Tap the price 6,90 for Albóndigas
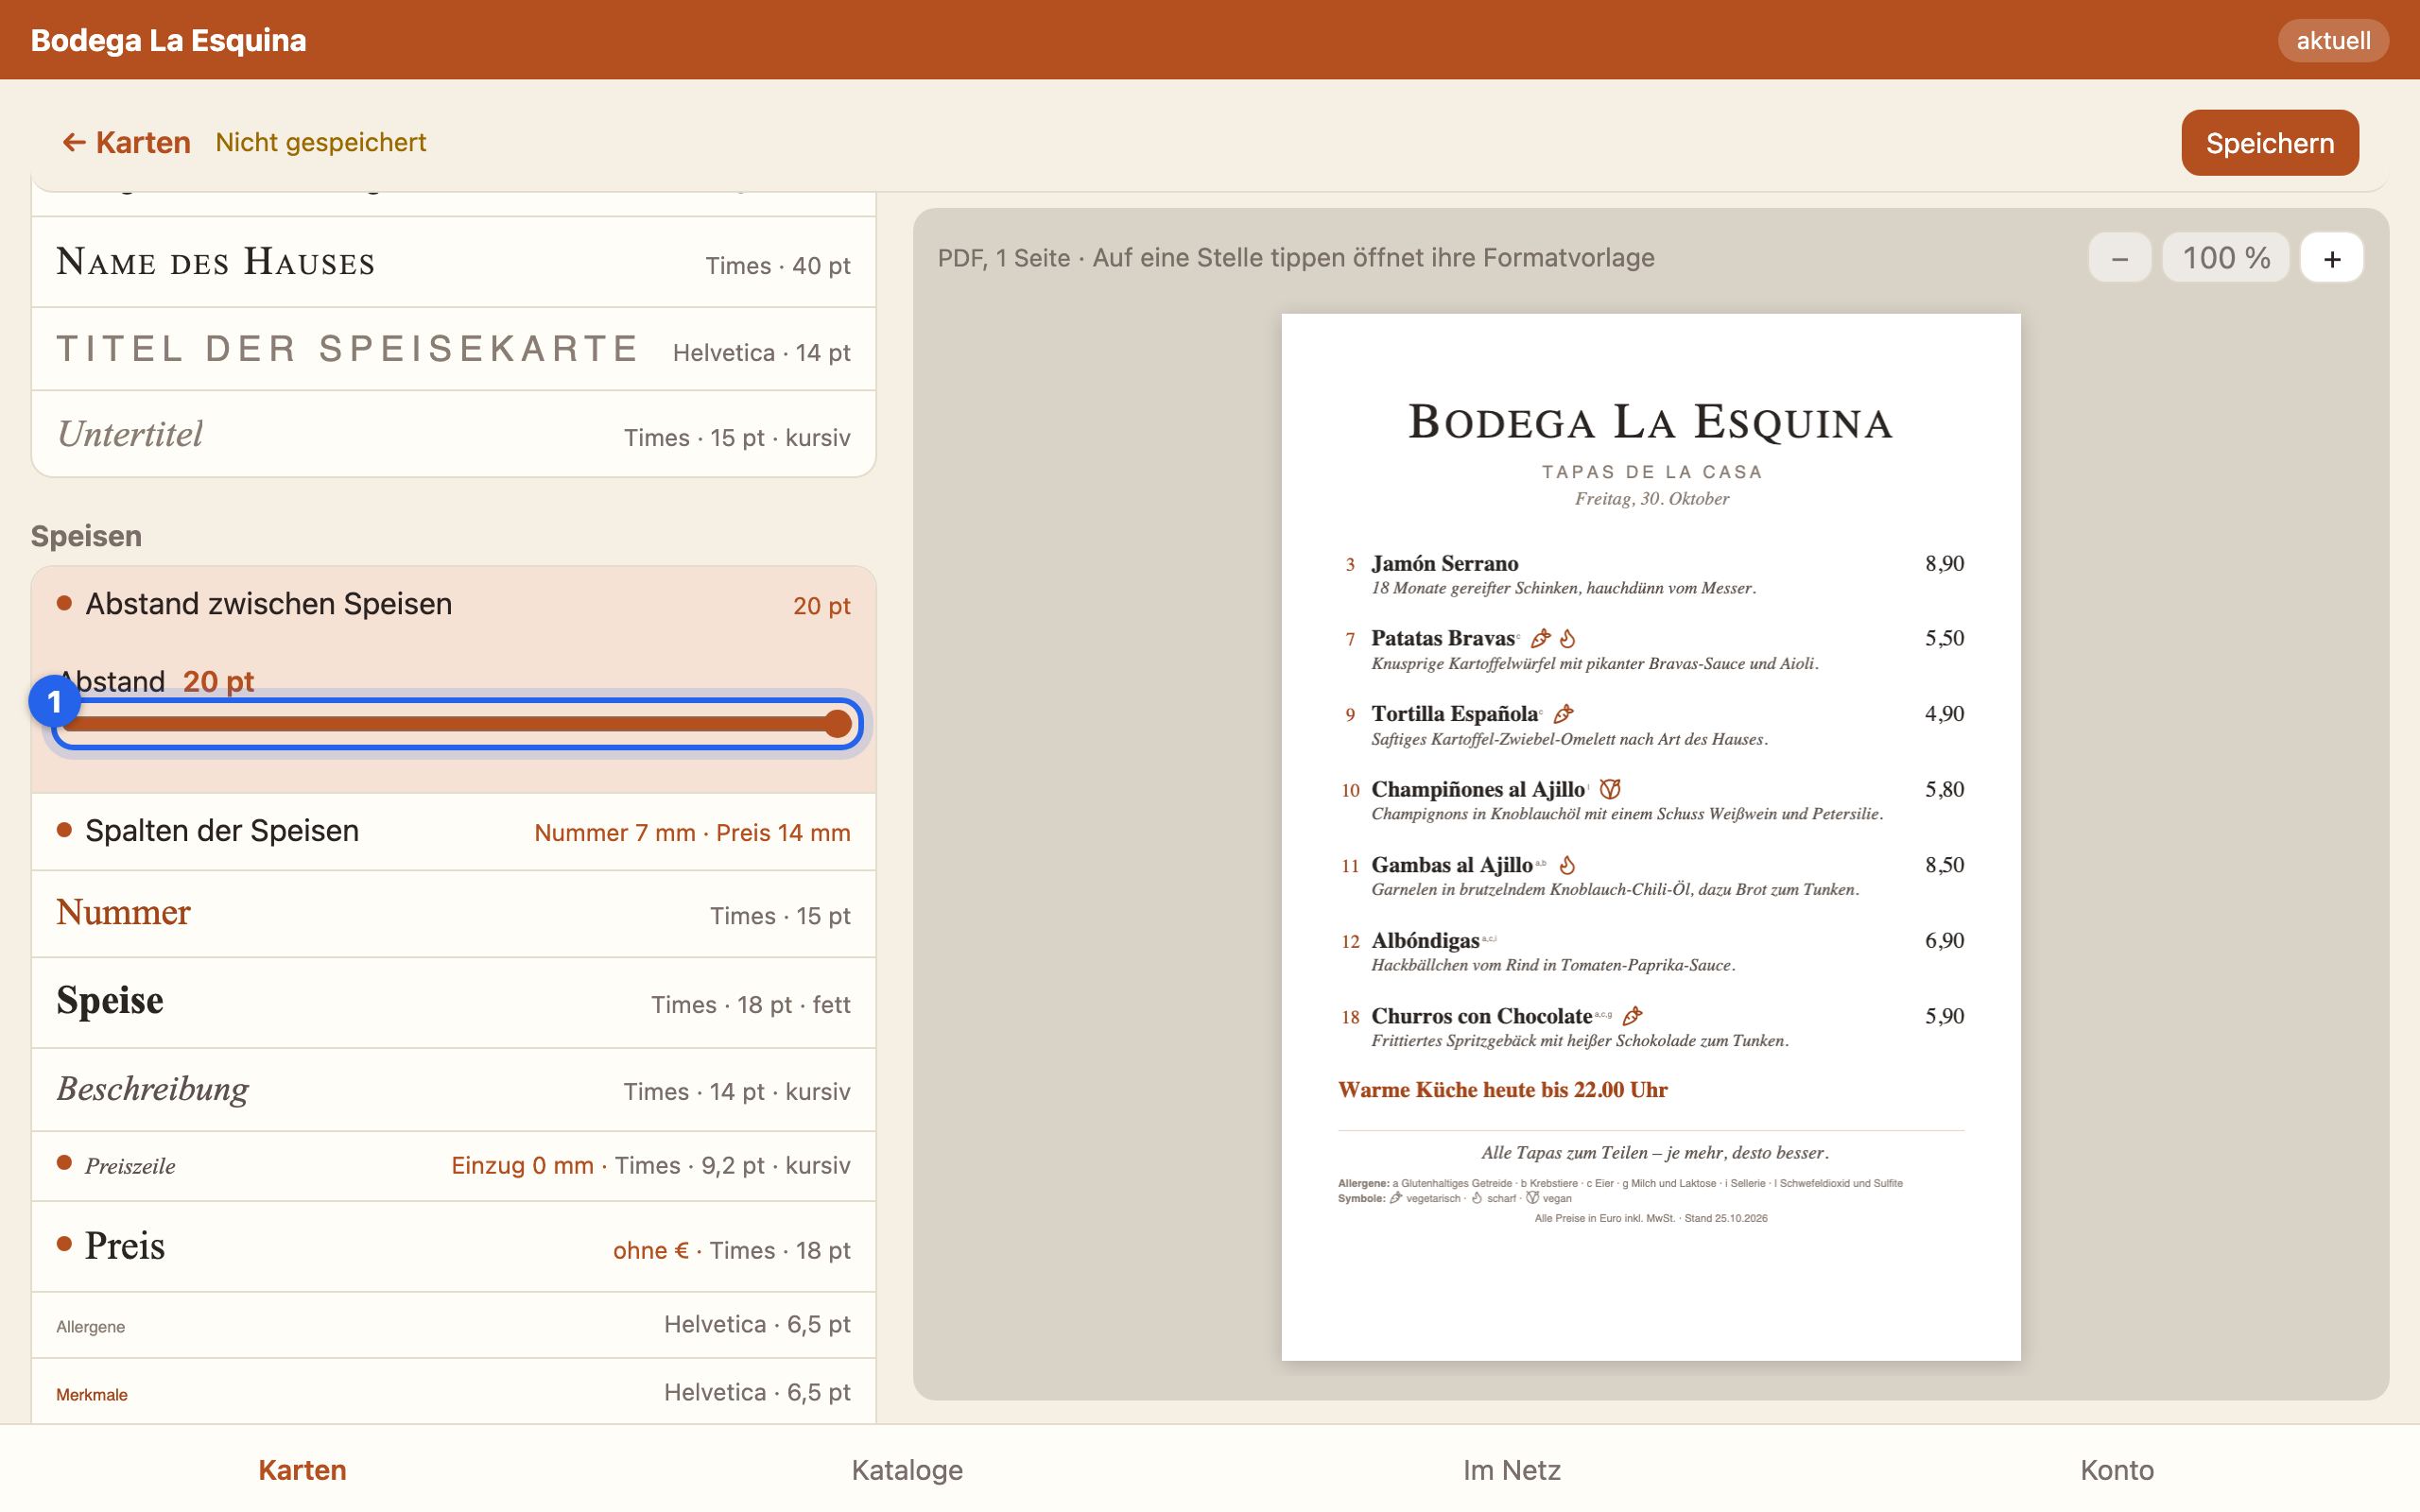The image size is (2420, 1512). coord(1944,940)
